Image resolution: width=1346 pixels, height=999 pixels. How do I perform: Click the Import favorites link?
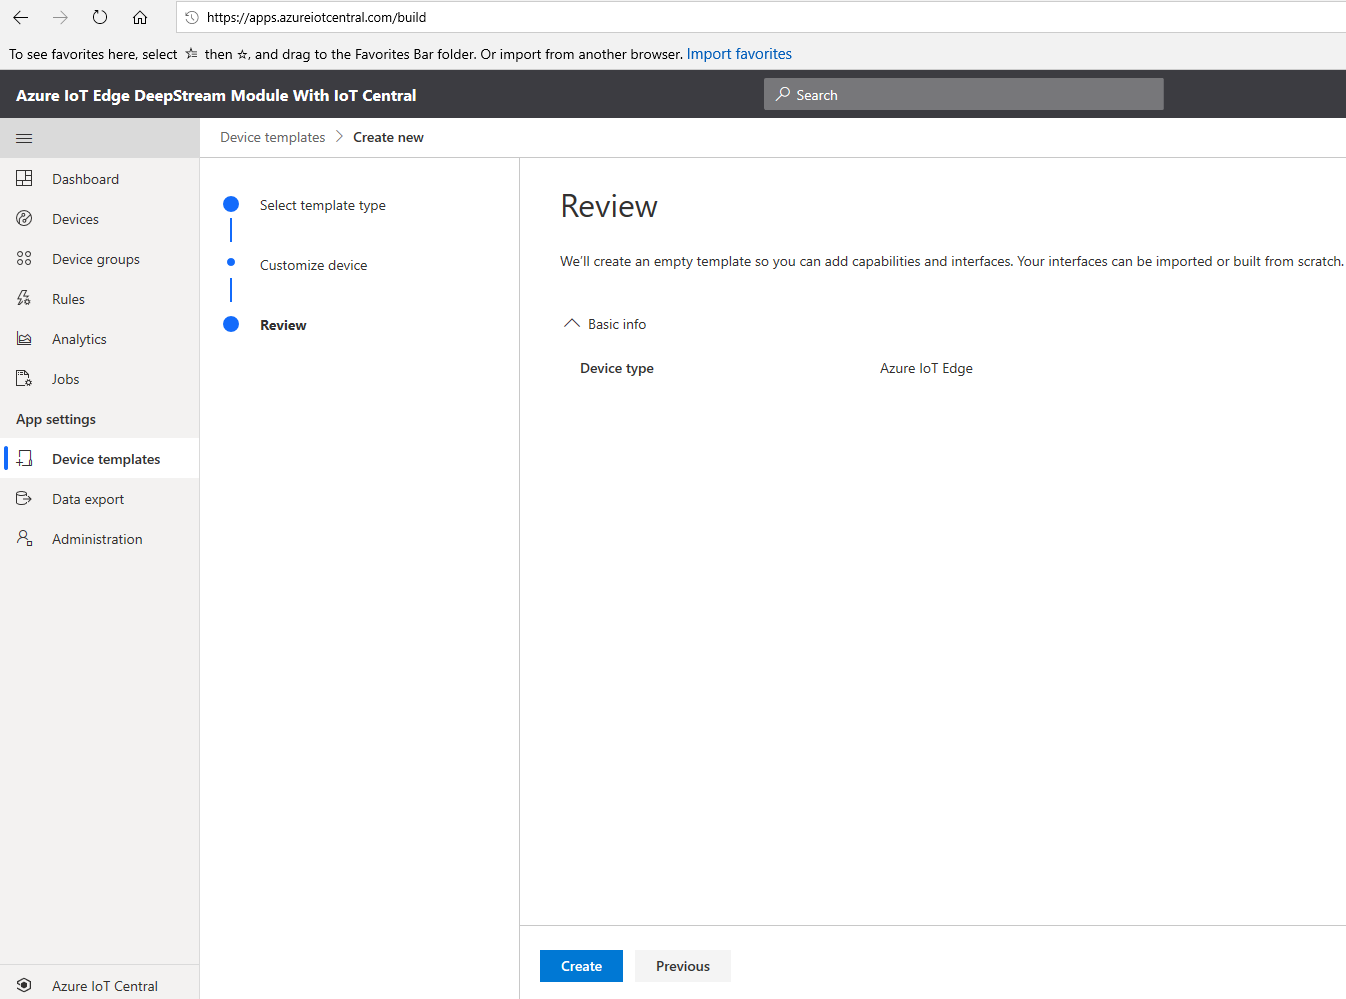click(x=739, y=54)
